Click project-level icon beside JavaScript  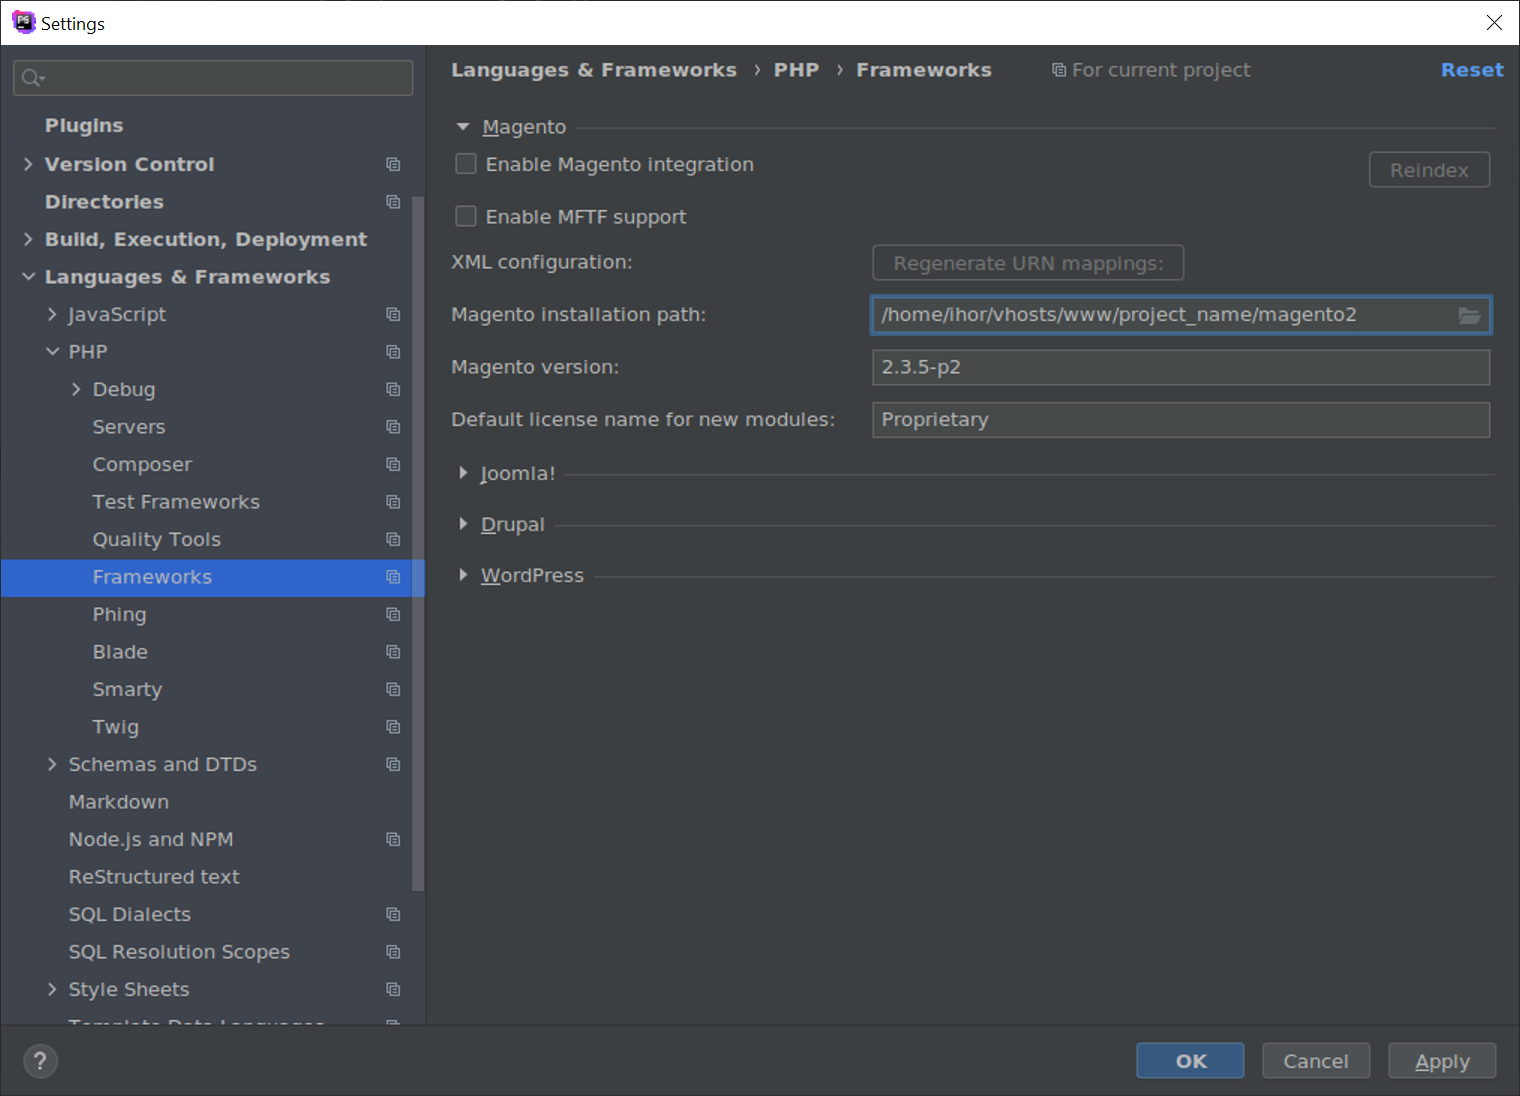tap(393, 314)
